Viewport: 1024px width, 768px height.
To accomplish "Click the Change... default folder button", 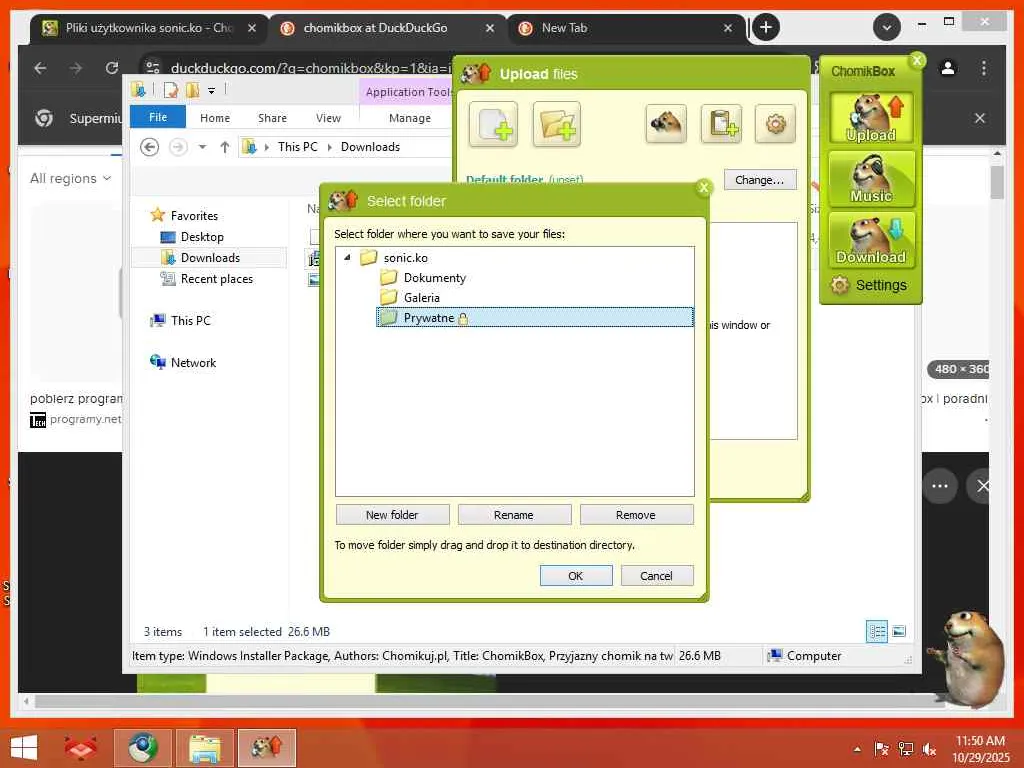I will coord(760,180).
